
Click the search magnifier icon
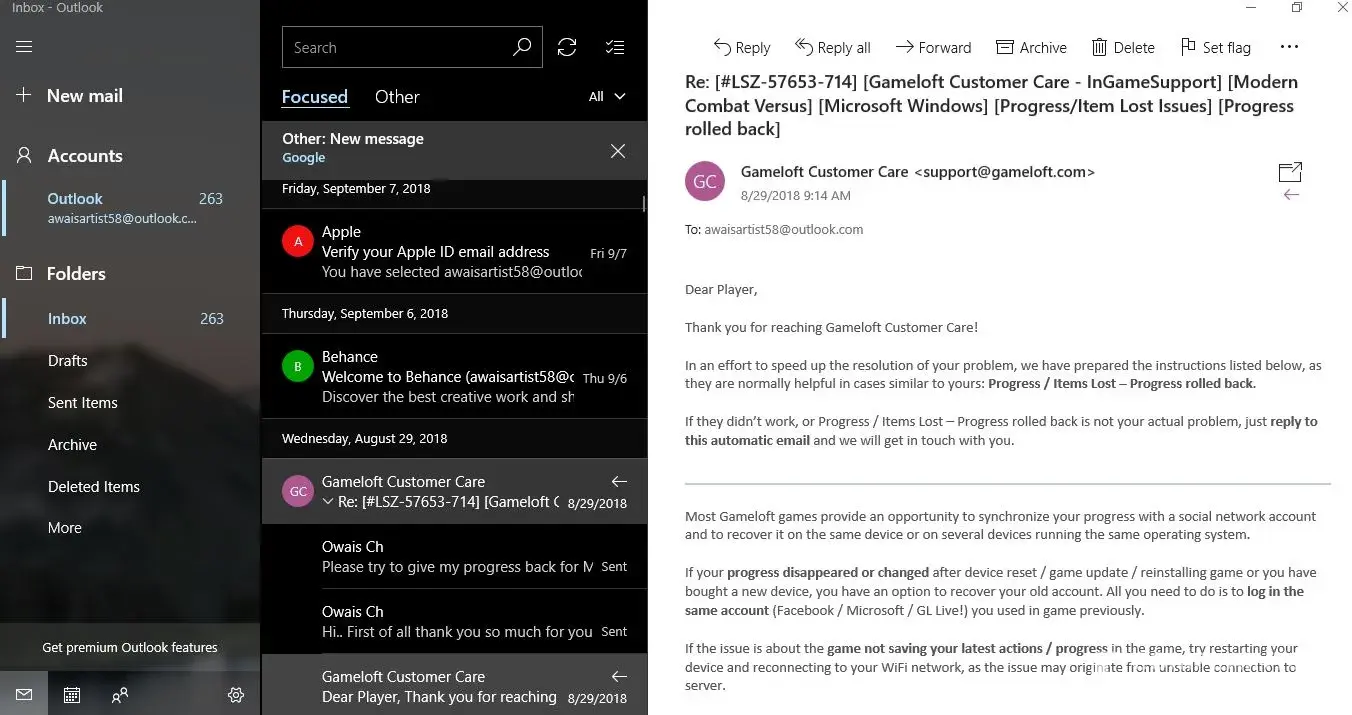coord(522,47)
